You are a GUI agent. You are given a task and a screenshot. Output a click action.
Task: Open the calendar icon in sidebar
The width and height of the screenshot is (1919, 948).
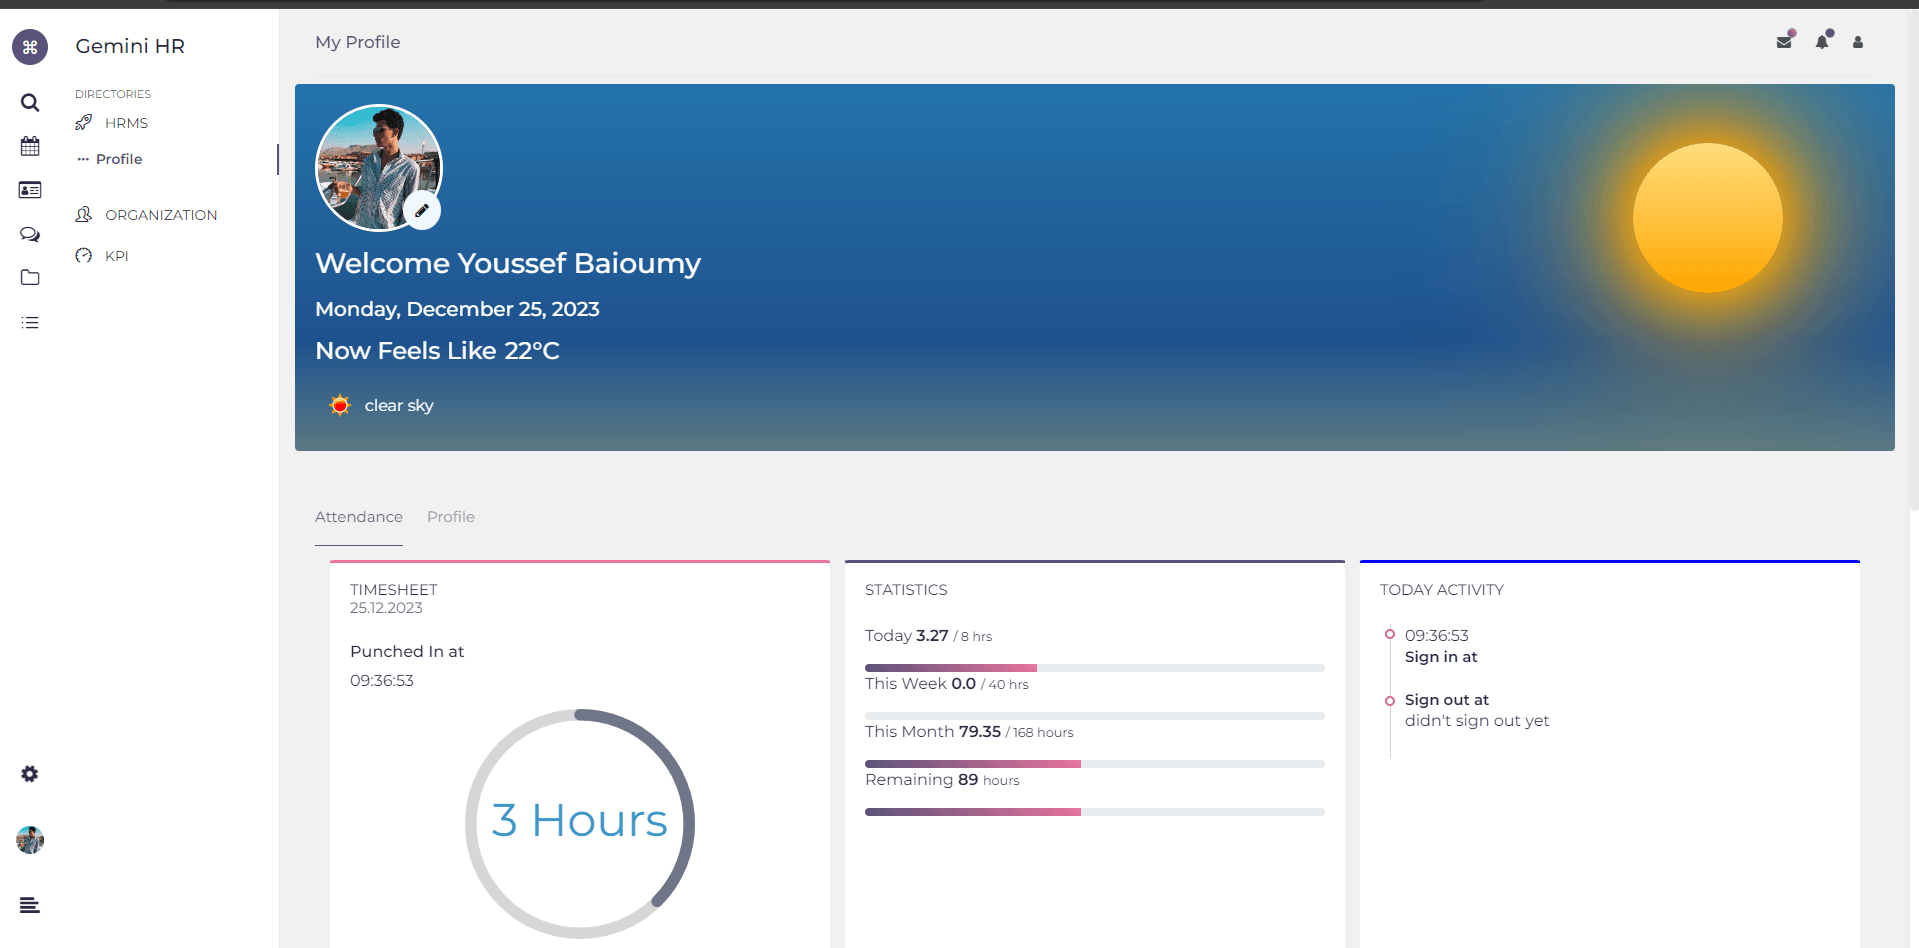pos(30,146)
